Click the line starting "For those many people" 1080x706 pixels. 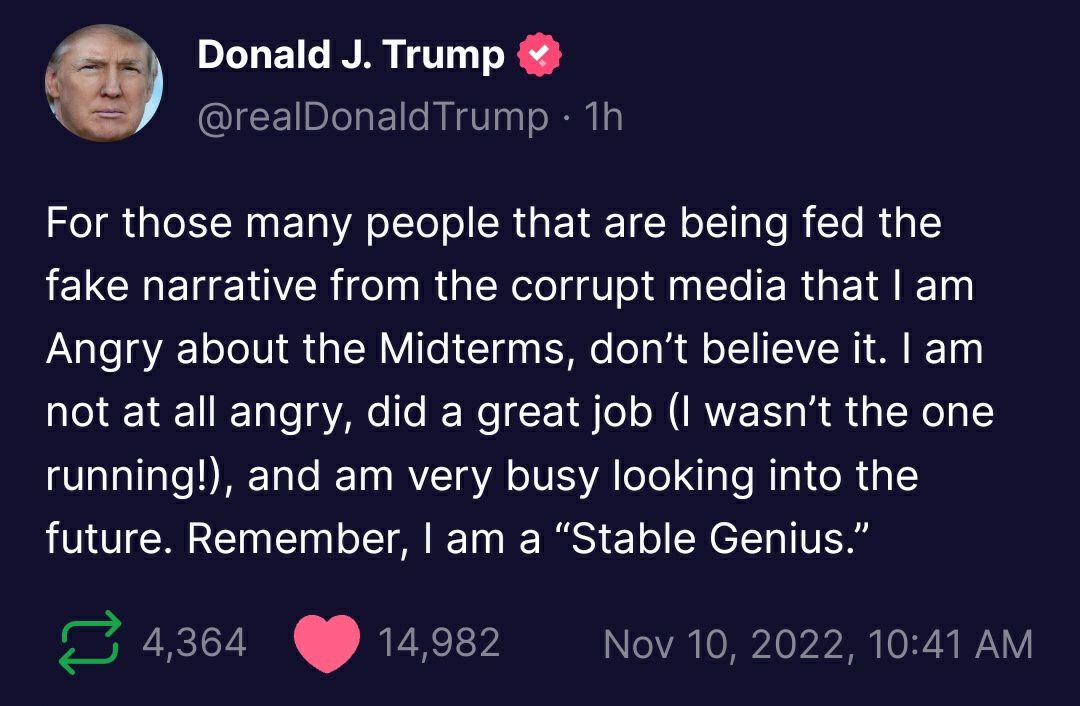click(x=494, y=224)
